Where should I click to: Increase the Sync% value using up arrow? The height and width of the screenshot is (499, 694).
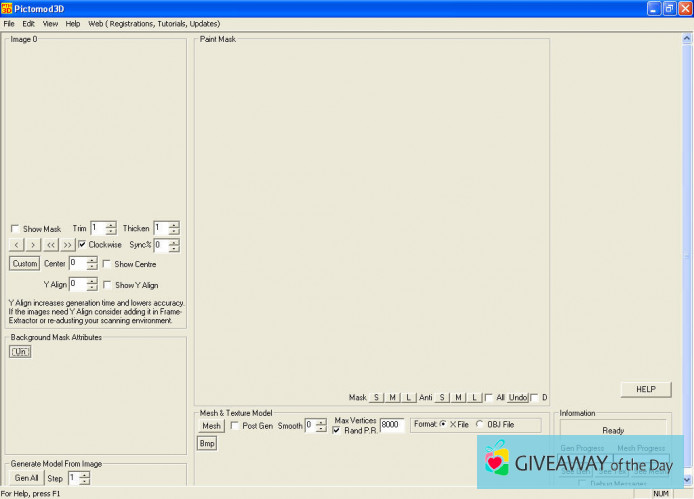tap(174, 241)
